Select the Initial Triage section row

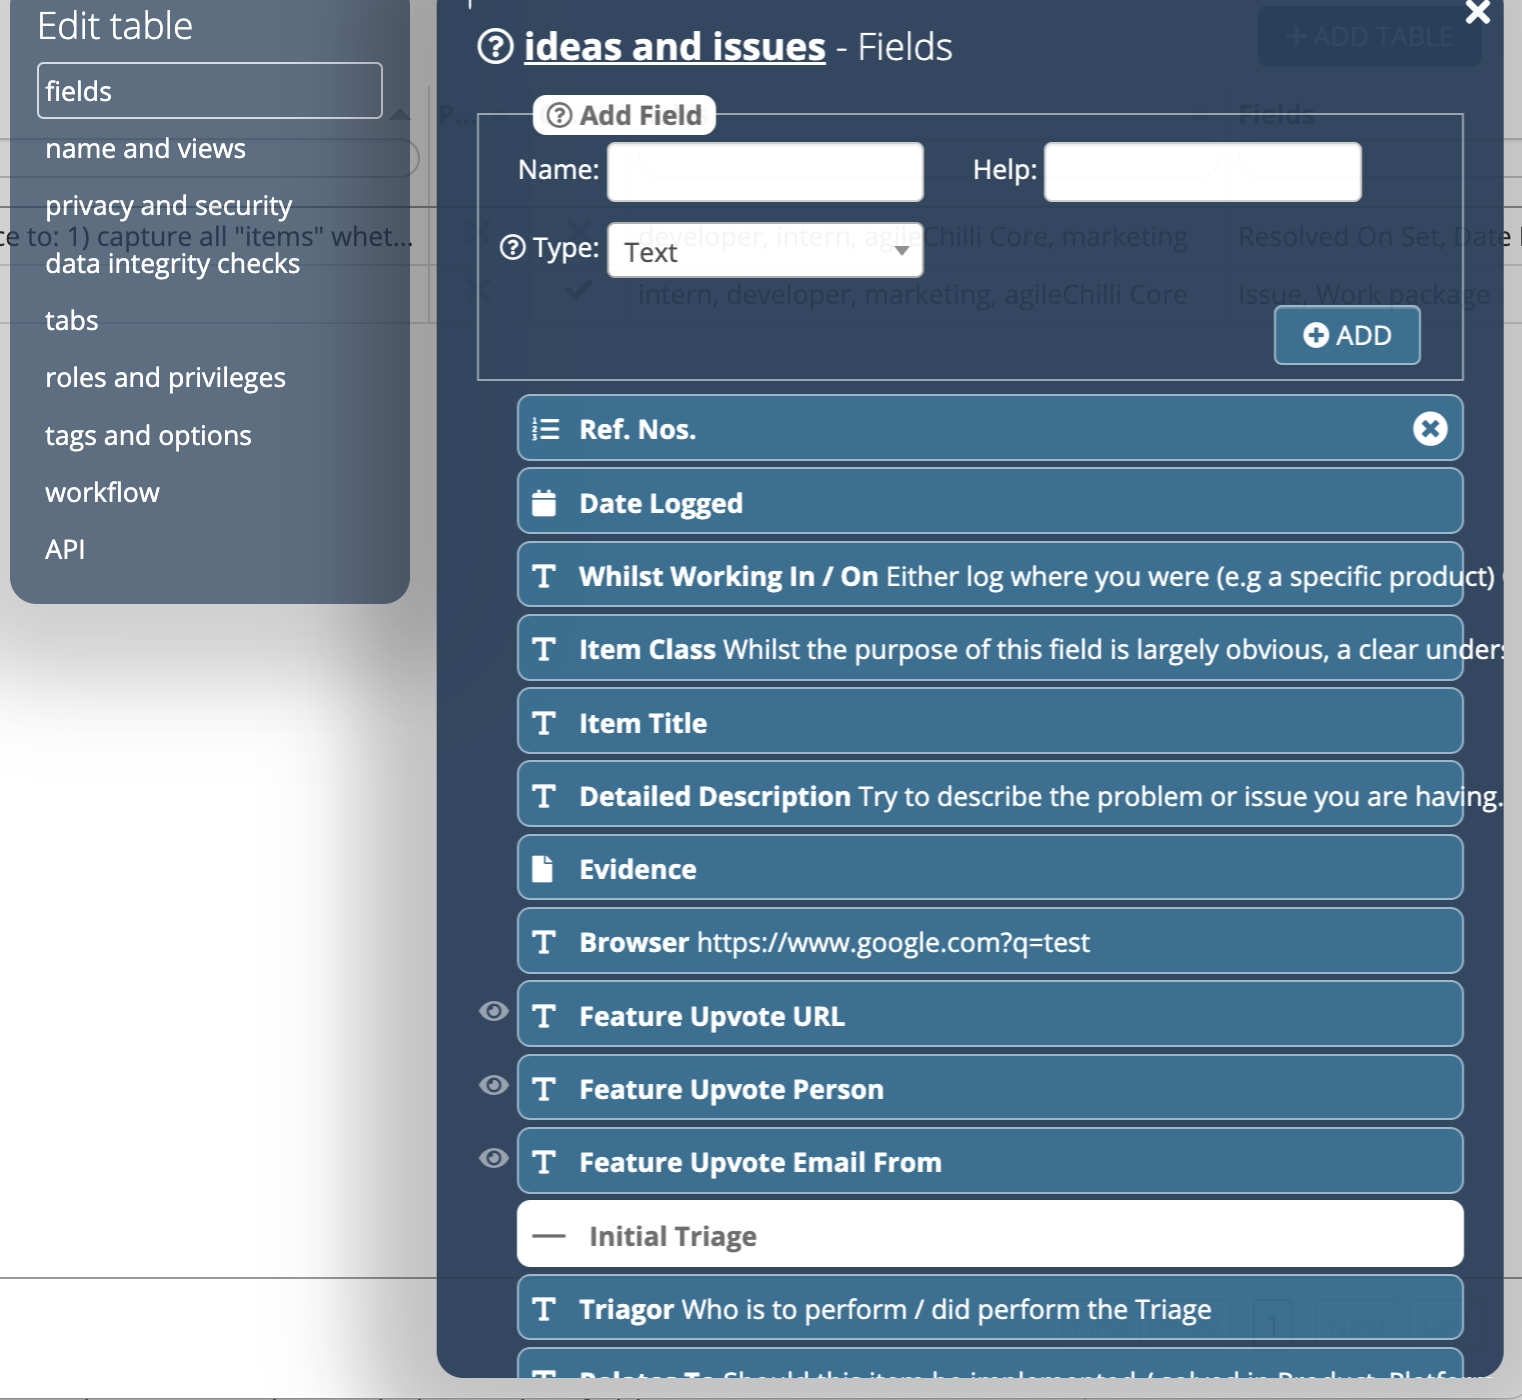(990, 1234)
